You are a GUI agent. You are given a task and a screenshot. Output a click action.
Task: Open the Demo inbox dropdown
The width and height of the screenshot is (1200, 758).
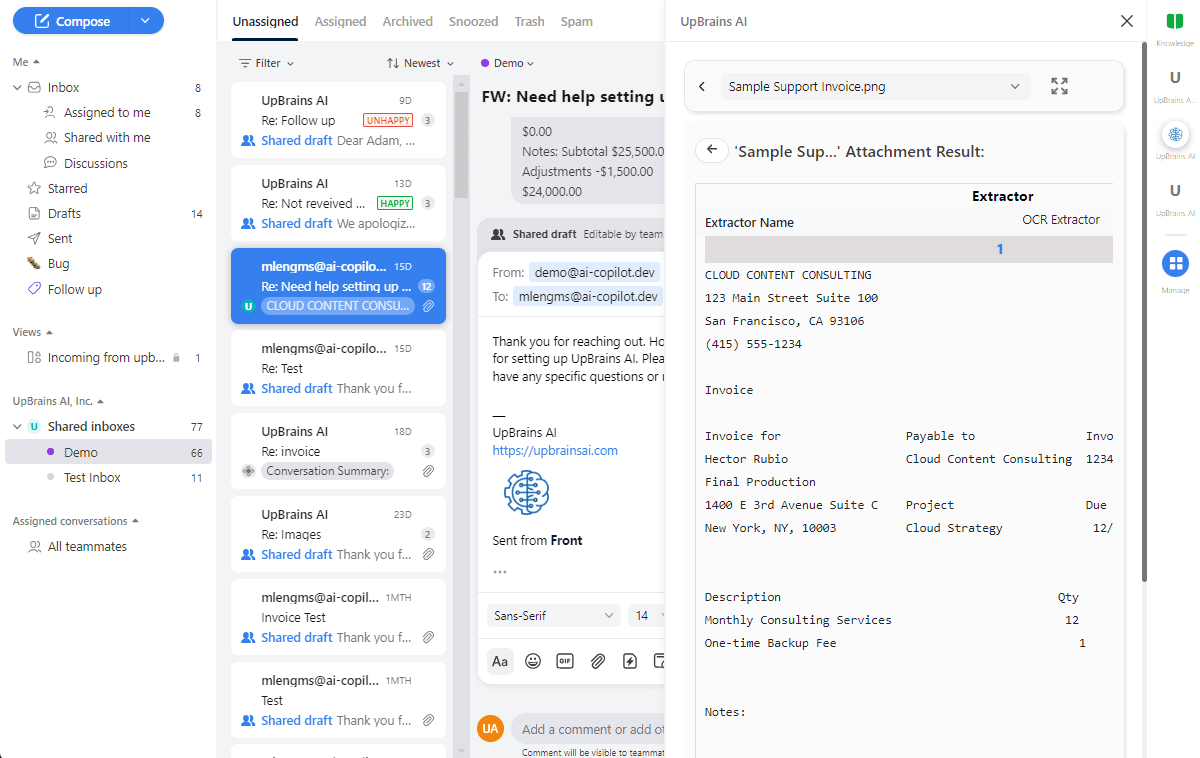pyautogui.click(x=508, y=63)
